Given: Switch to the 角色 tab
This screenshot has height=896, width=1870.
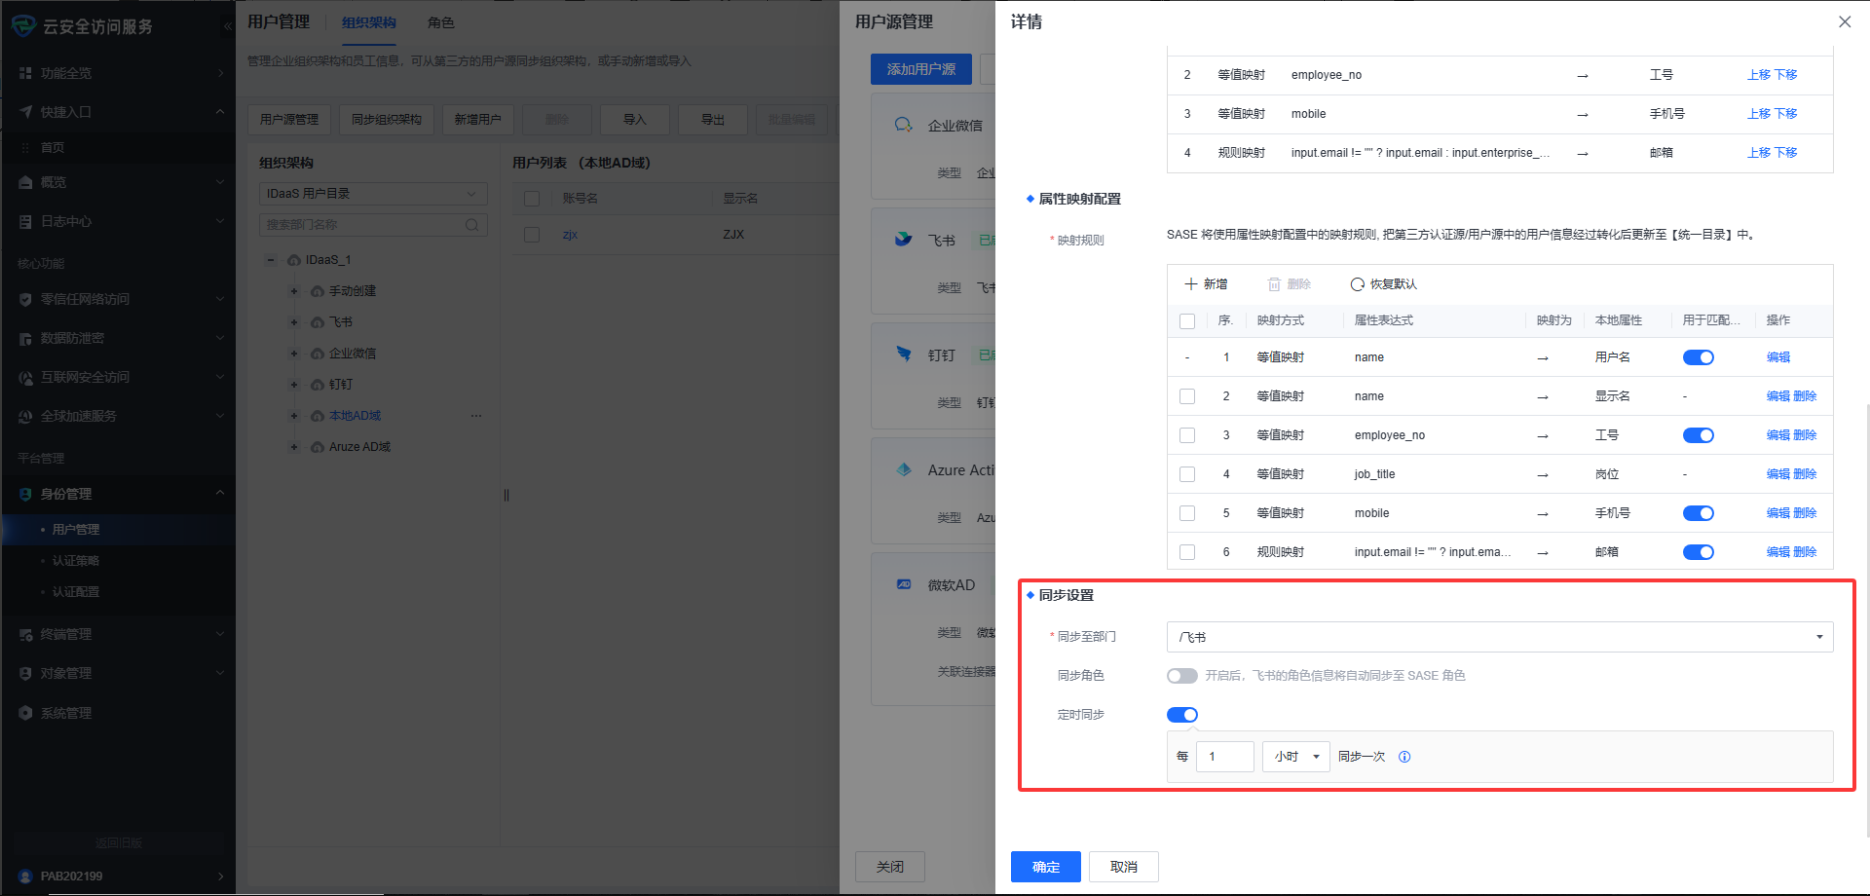Looking at the screenshot, I should click(440, 22).
